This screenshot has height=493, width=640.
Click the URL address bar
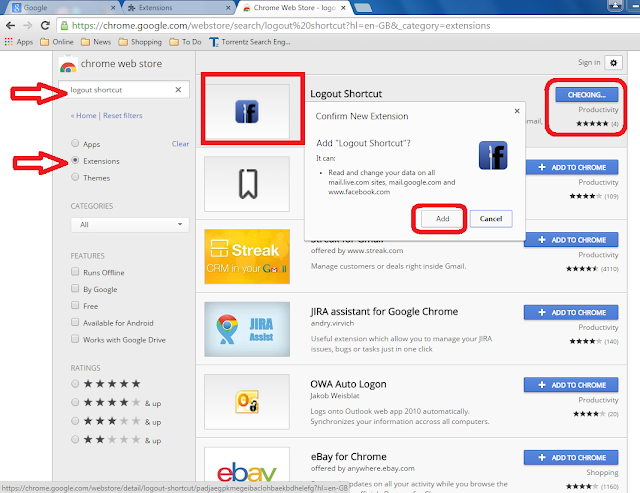pyautogui.click(x=347, y=26)
